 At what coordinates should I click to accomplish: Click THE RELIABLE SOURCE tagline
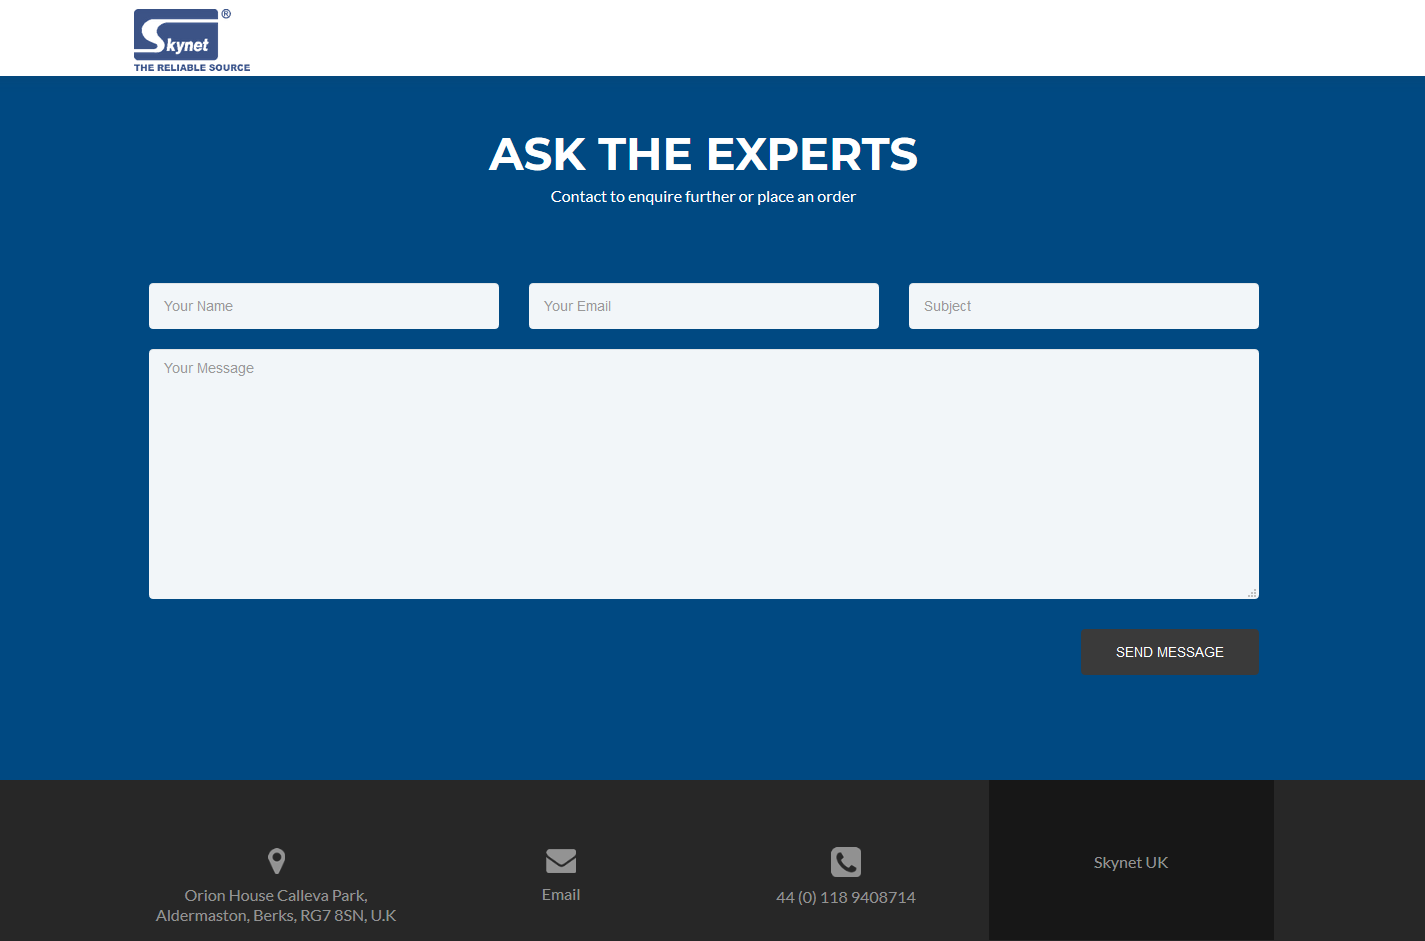192,68
